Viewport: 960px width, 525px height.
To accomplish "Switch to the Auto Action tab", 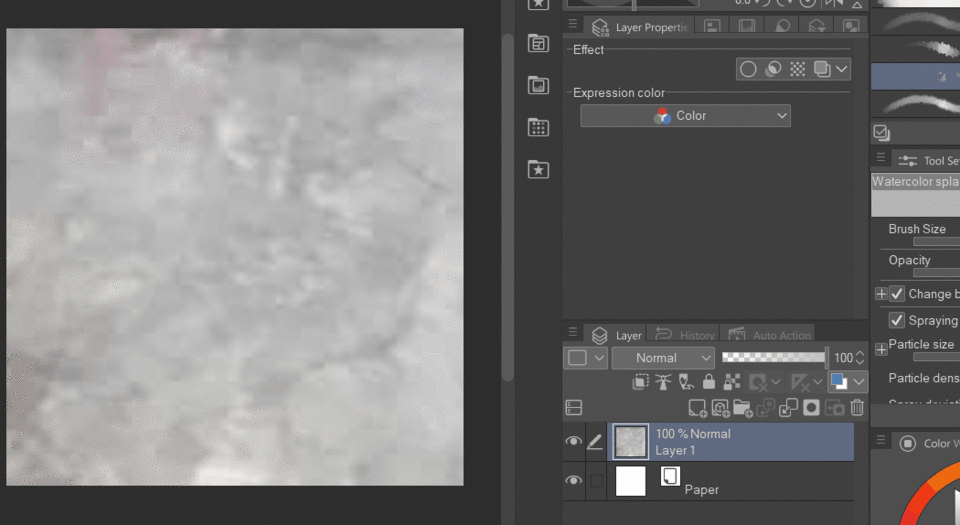I will coord(769,335).
